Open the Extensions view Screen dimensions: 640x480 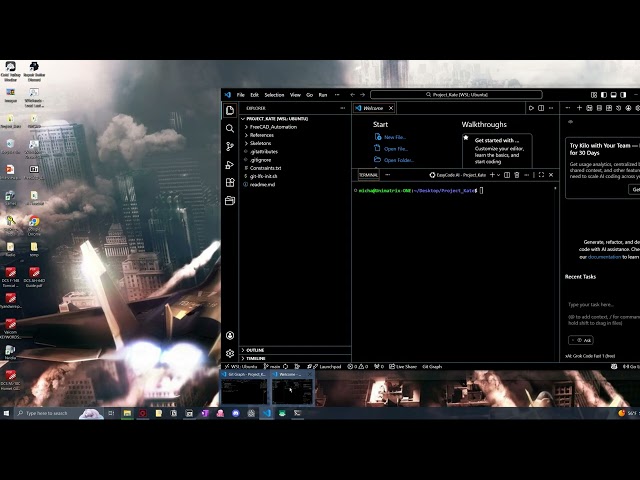point(230,182)
